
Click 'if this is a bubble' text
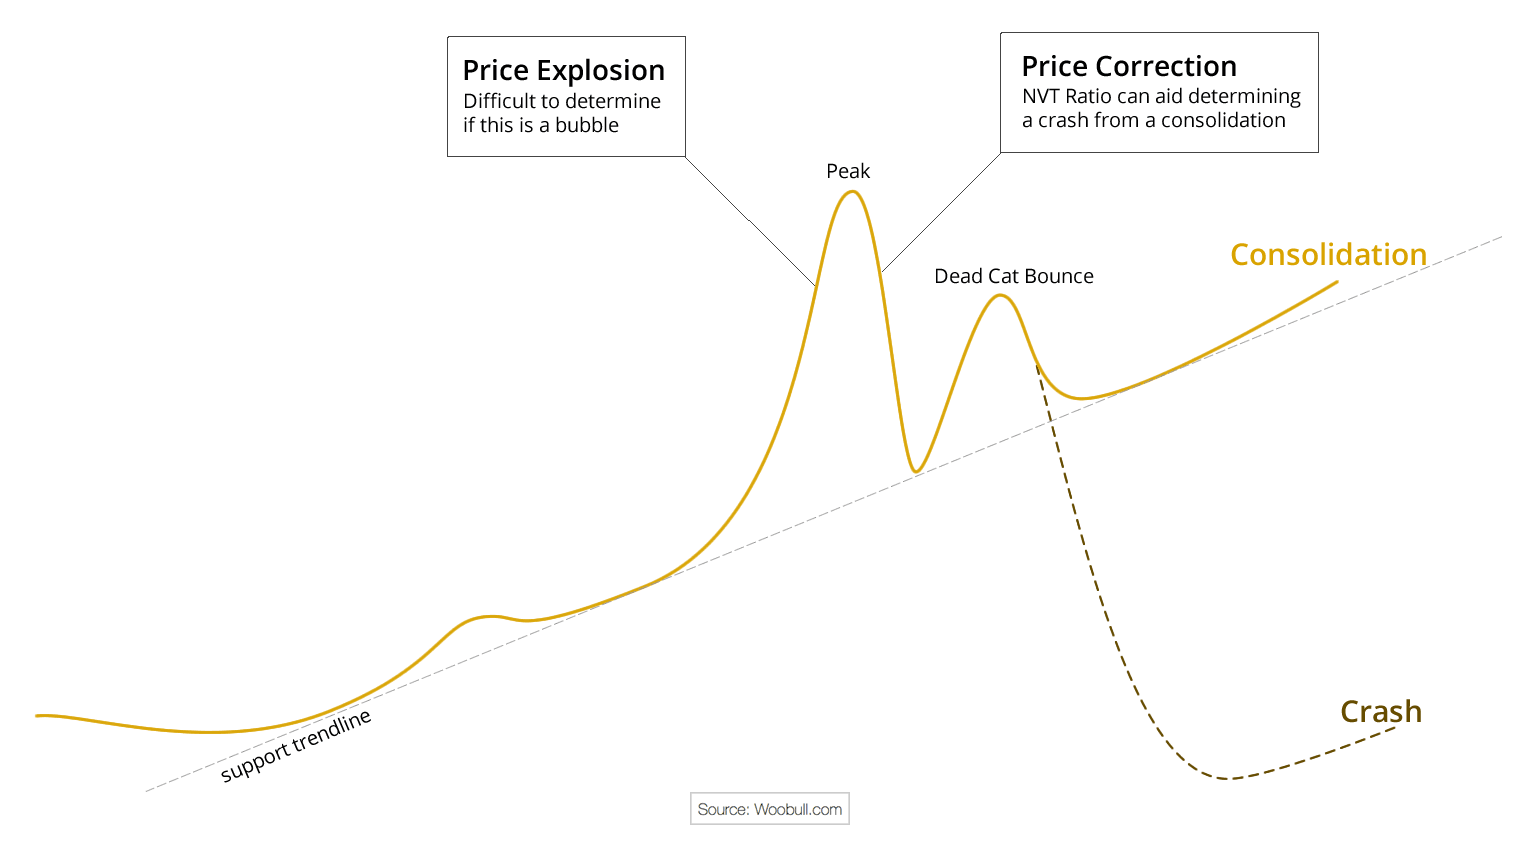[541, 125]
